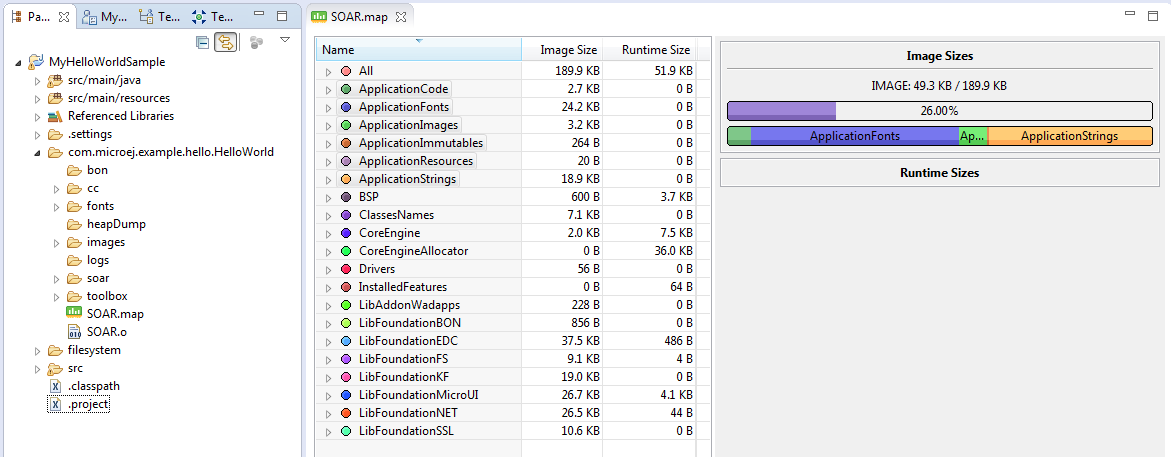This screenshot has width=1171, height=457.
Task: Open the Package Explorer view menu arrow
Action: click(285, 41)
